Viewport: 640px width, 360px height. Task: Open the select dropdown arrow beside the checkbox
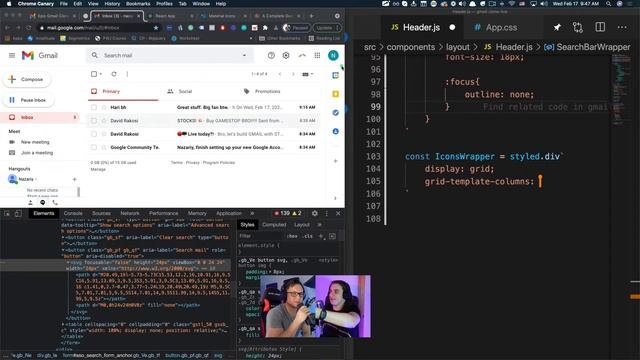click(101, 74)
